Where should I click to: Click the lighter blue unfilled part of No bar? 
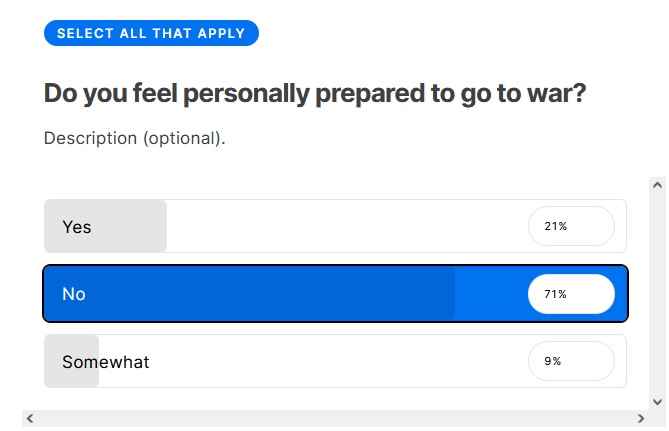point(490,294)
